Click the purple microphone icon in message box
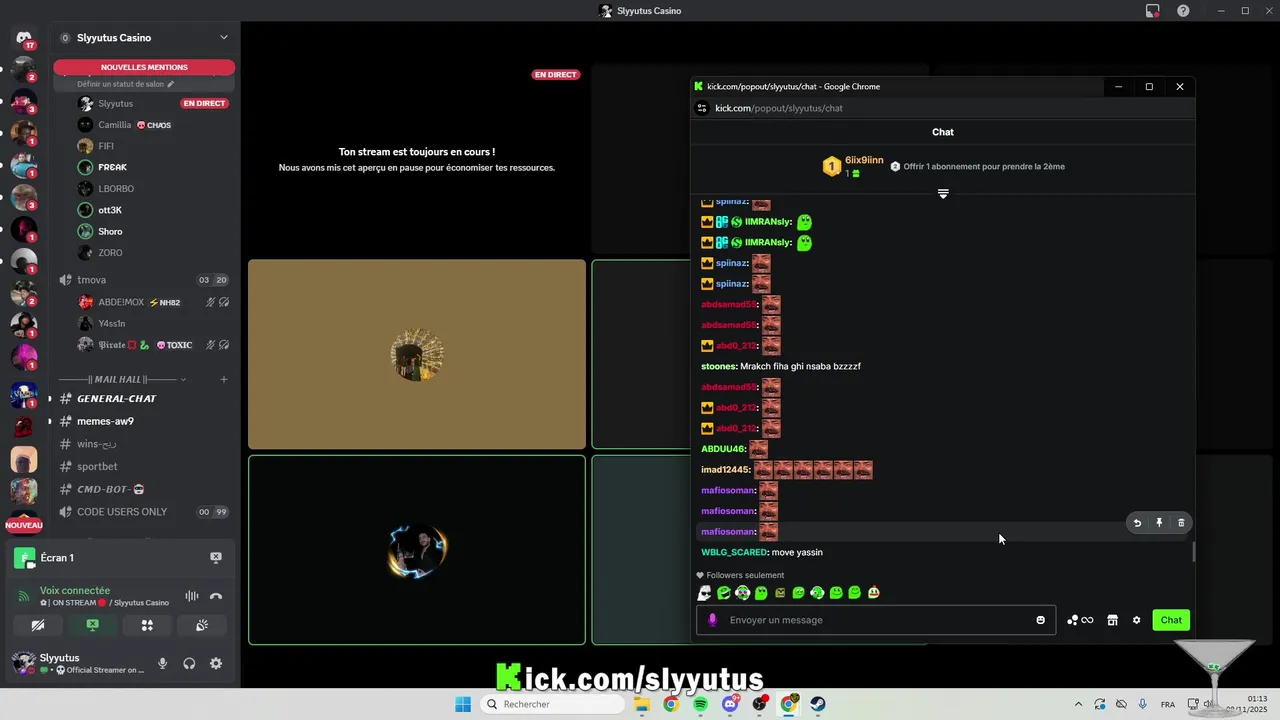The width and height of the screenshot is (1280, 720). tap(713, 620)
